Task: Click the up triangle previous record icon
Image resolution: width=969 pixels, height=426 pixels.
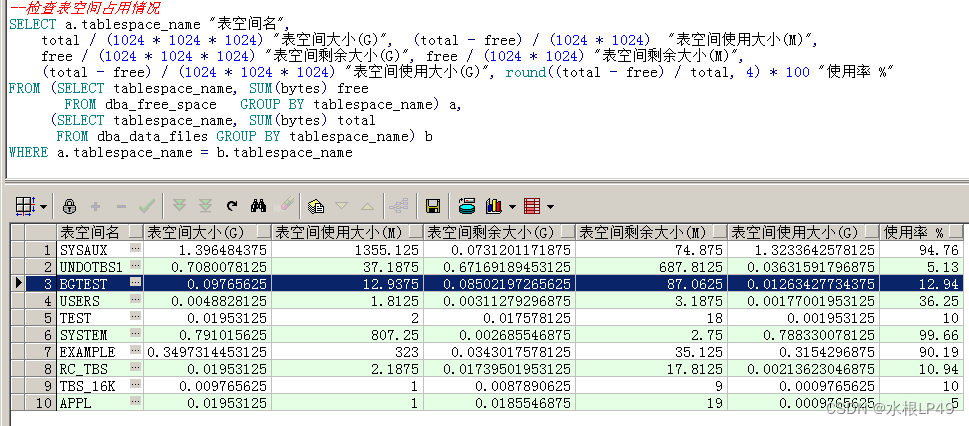Action: tap(367, 206)
